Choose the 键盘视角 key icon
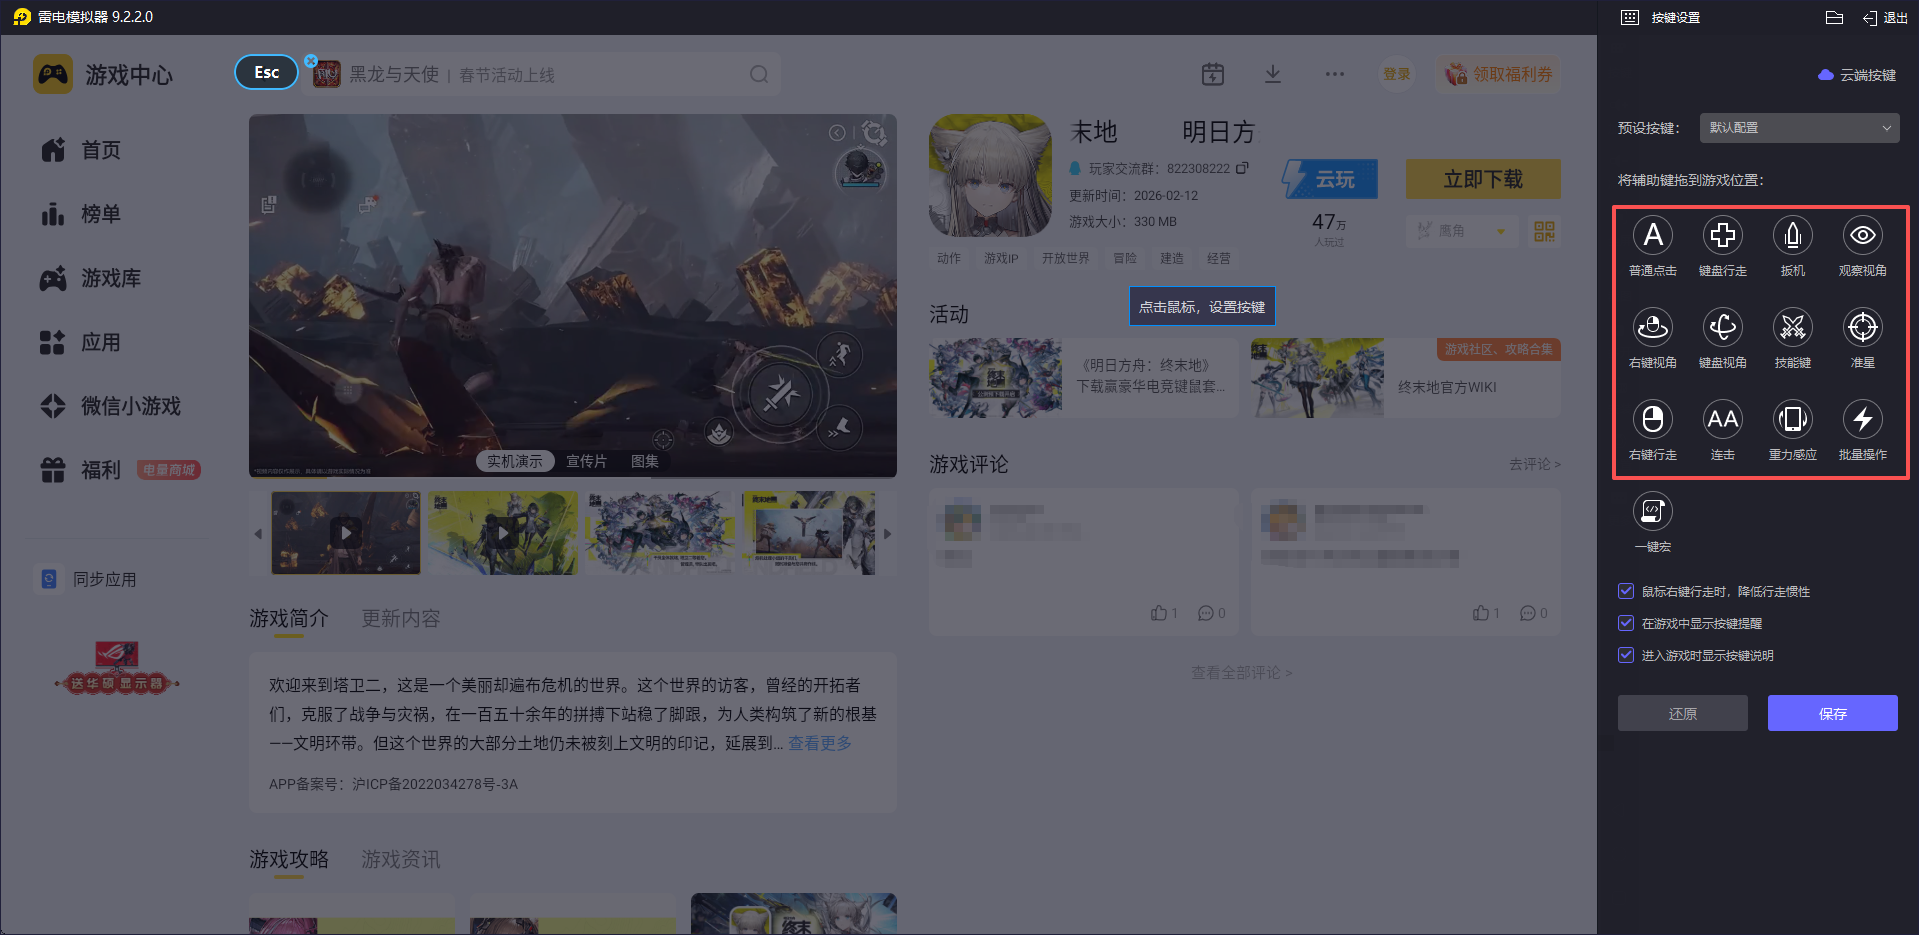Viewport: 1919px width, 935px height. tap(1723, 327)
